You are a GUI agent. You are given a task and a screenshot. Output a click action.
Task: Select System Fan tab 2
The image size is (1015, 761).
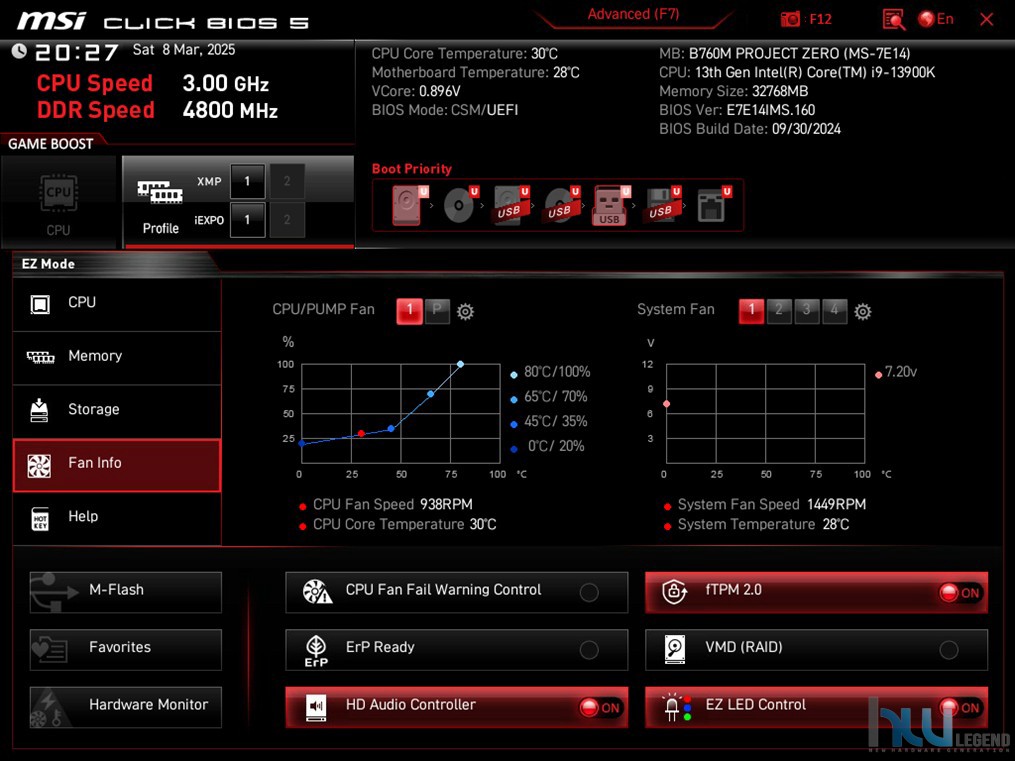click(779, 311)
